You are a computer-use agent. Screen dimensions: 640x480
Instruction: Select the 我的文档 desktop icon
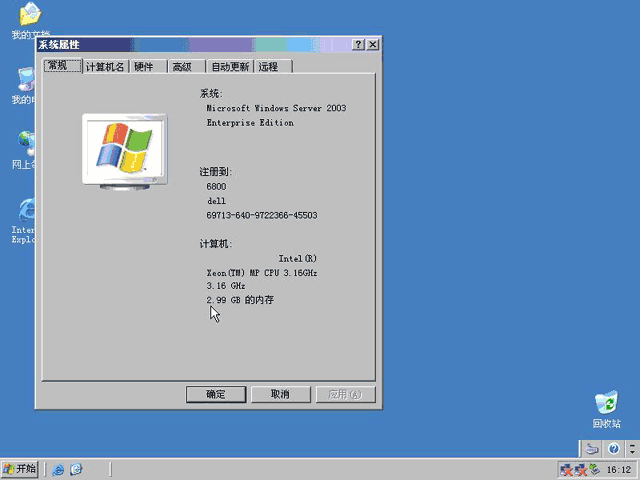[31, 20]
